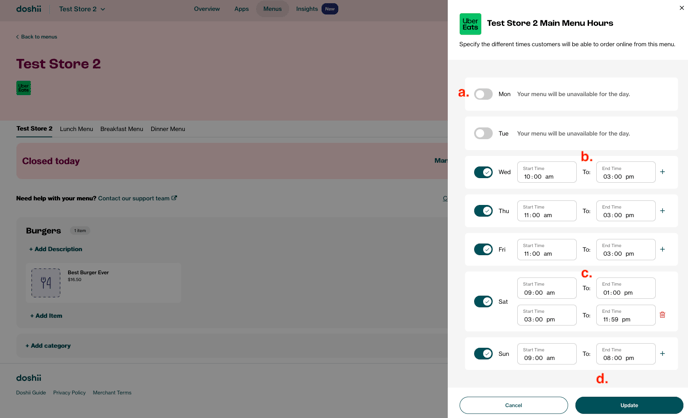Click the New badge next to Insights
Viewport: 688px width, 418px height.
click(x=330, y=9)
